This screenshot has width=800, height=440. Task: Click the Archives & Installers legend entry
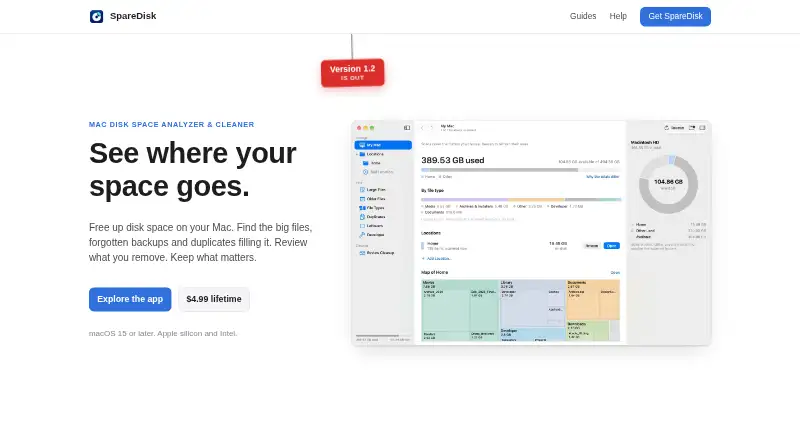tap(482, 206)
